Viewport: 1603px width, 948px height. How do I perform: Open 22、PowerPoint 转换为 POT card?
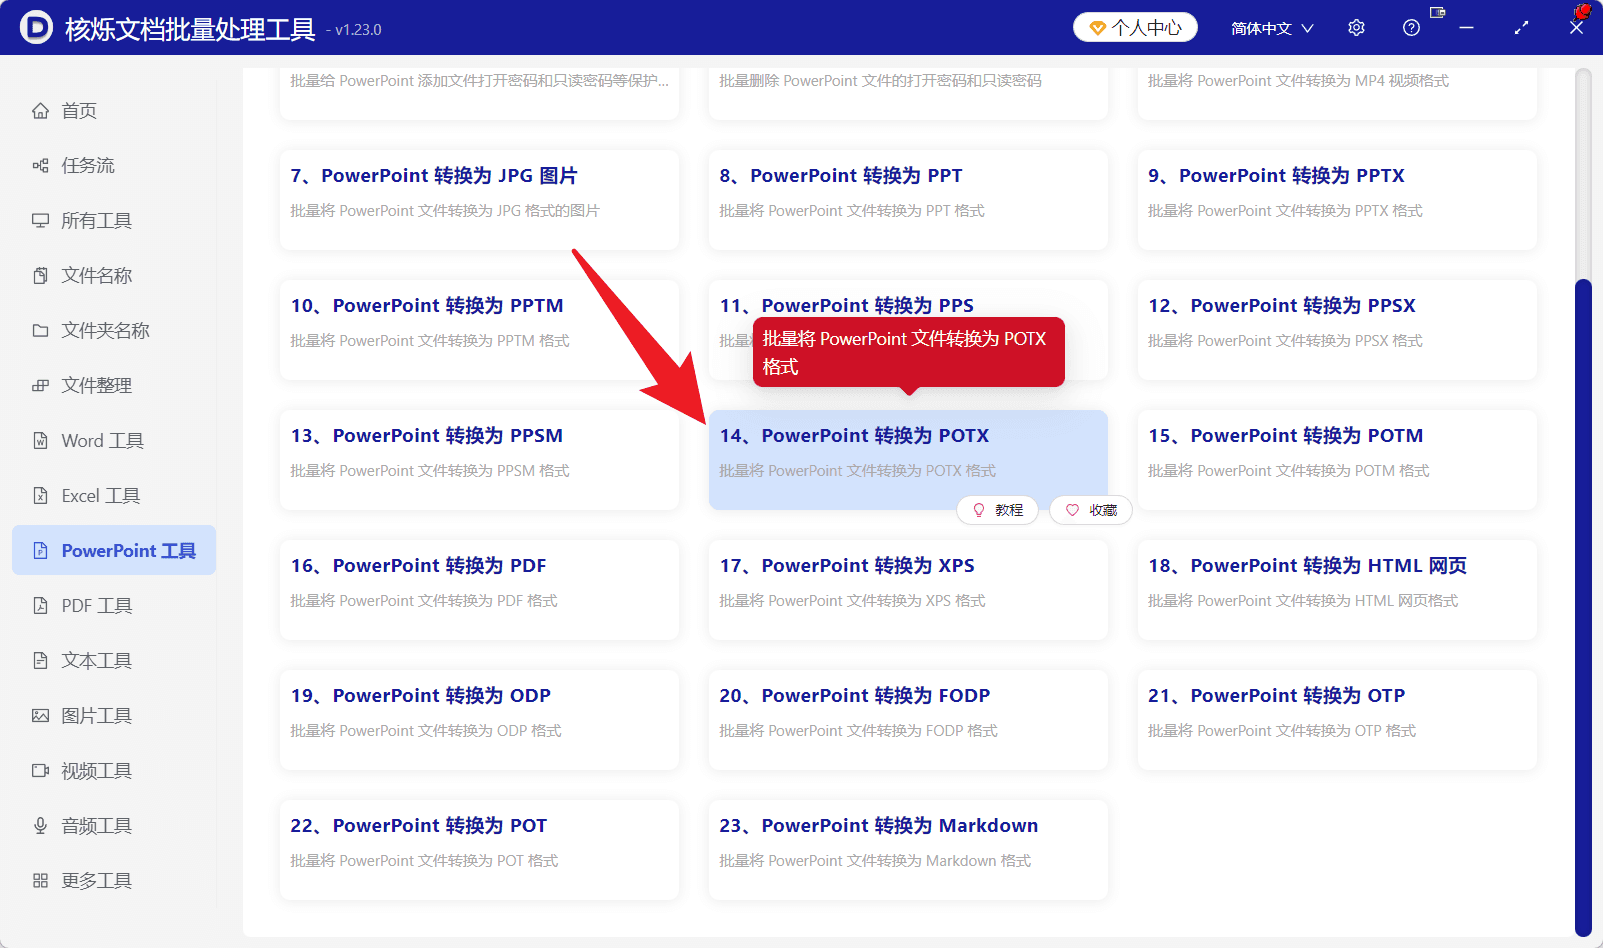click(479, 850)
